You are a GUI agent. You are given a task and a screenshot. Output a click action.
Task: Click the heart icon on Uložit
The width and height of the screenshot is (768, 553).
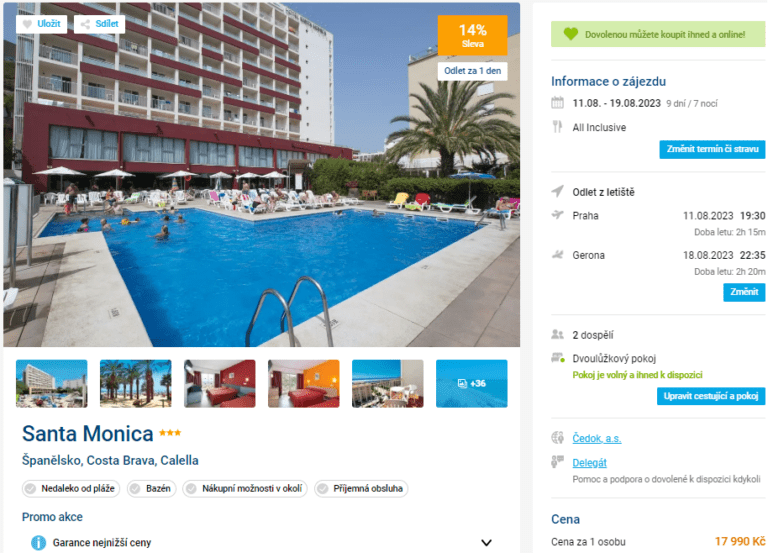point(28,24)
